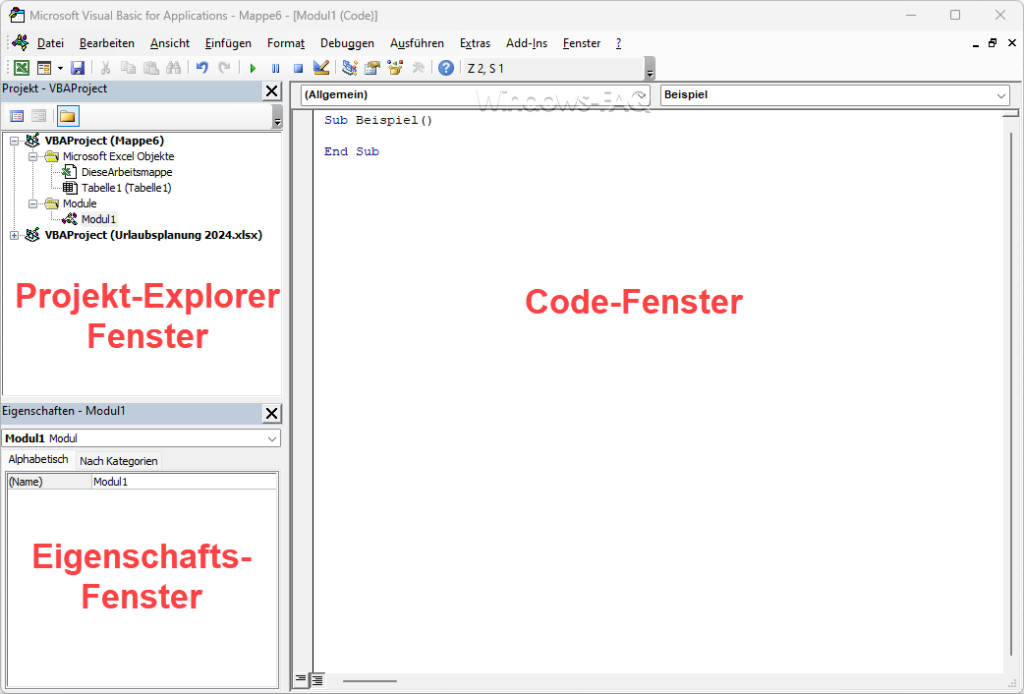Select Modul1 in project tree
Image resolution: width=1024 pixels, height=694 pixels.
point(99,219)
